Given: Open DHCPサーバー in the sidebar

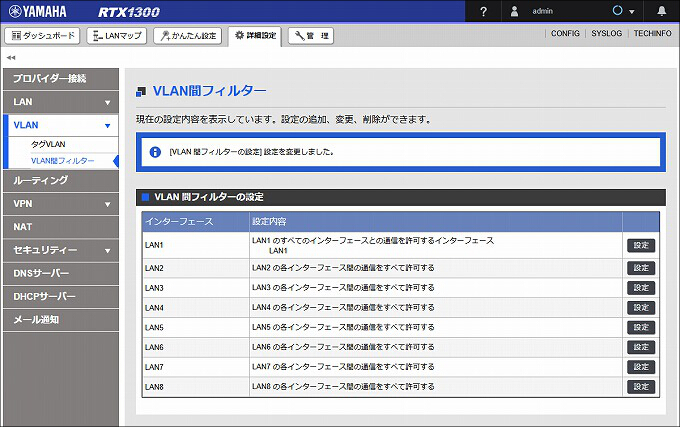Looking at the screenshot, I should [x=61, y=297].
